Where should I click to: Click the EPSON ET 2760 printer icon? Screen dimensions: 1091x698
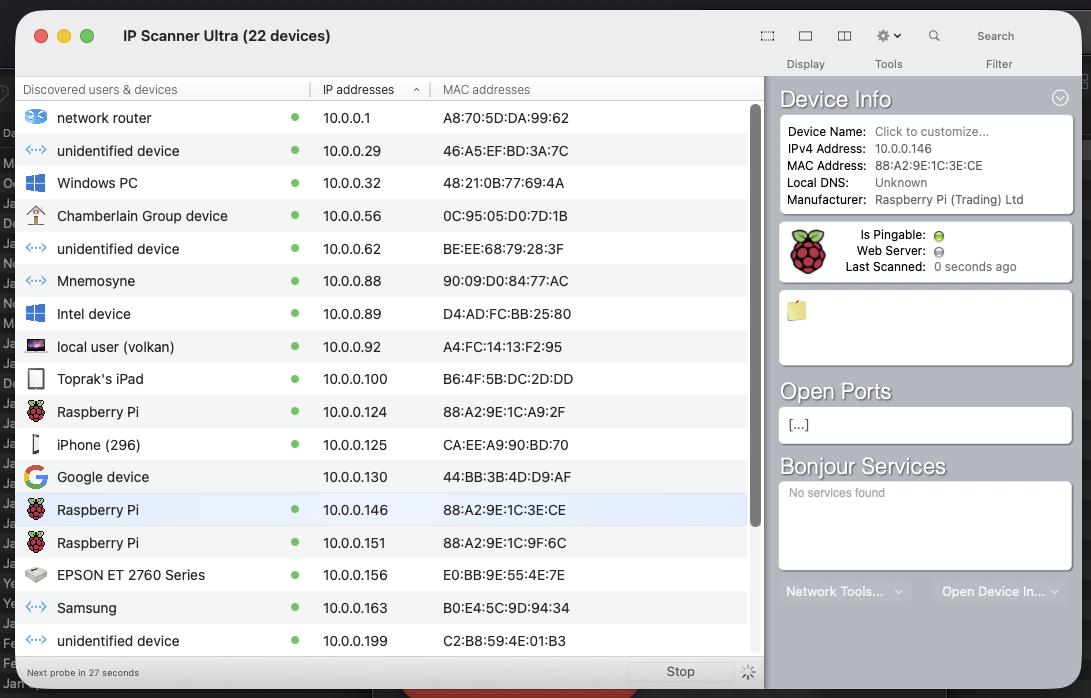pos(35,575)
